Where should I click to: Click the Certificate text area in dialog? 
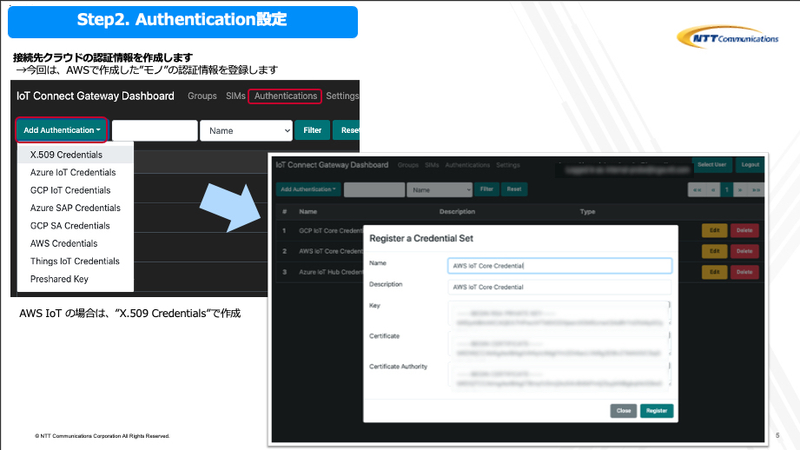(x=560, y=344)
